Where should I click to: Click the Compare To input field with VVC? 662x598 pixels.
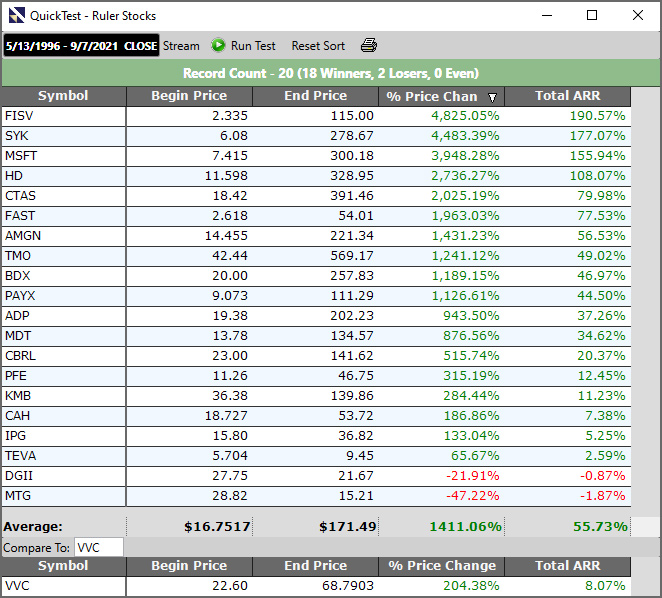98,547
